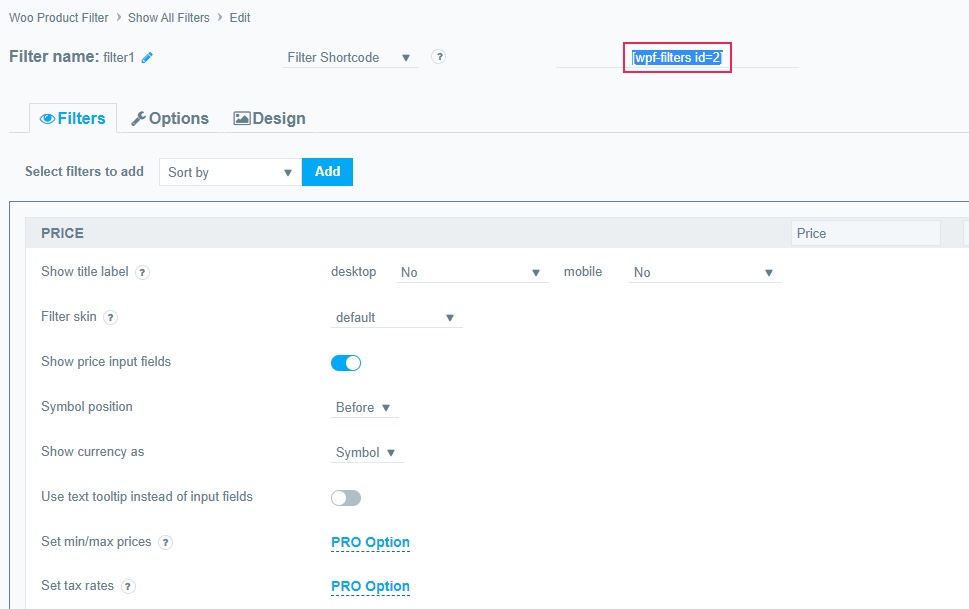Open Show currency as Symbol dropdown

(x=366, y=453)
